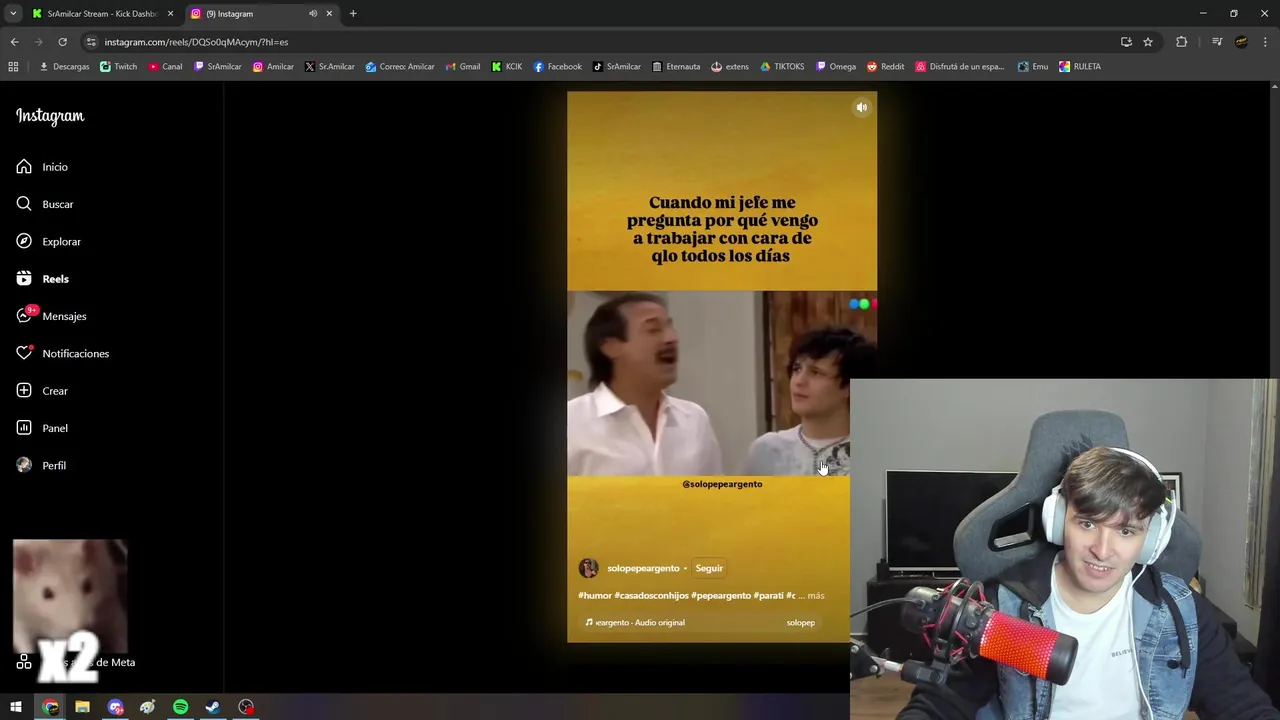Open the RULETA bookmark
Viewport: 1280px width, 720px height.
1080,67
